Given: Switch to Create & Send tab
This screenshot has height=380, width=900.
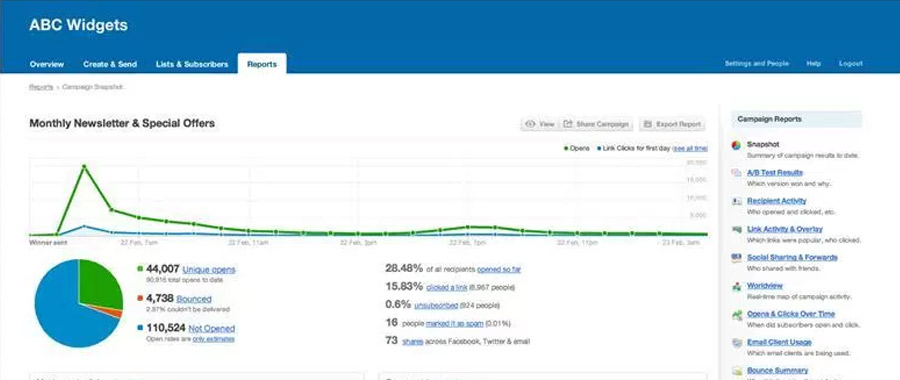Looking at the screenshot, I should [110, 64].
